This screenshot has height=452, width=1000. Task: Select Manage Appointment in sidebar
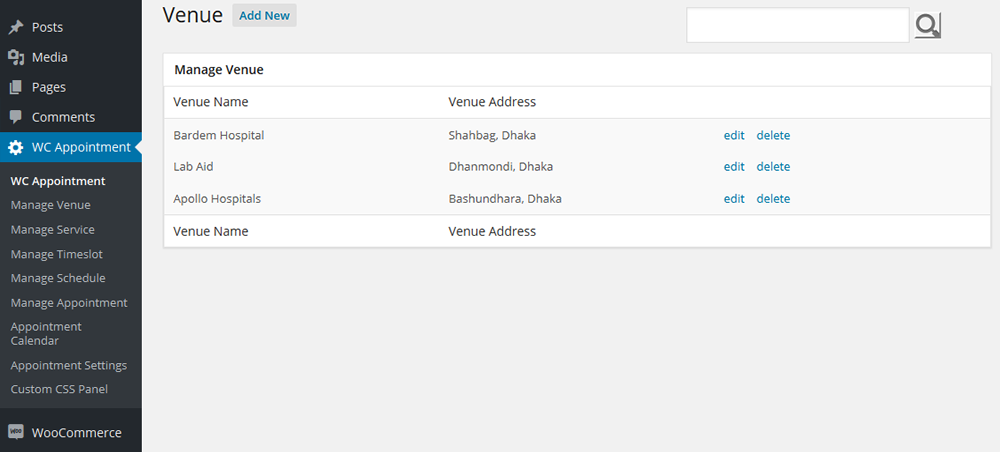pos(69,303)
